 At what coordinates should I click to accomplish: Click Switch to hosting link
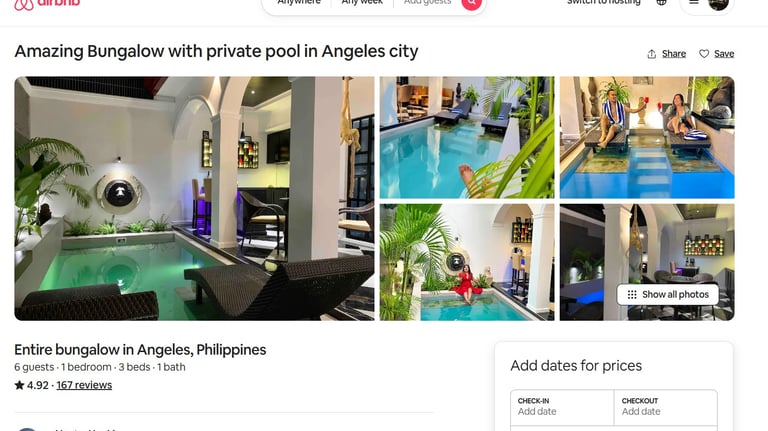pyautogui.click(x=603, y=2)
